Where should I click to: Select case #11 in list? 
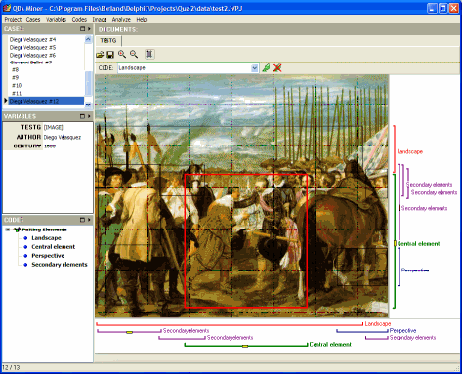point(17,94)
